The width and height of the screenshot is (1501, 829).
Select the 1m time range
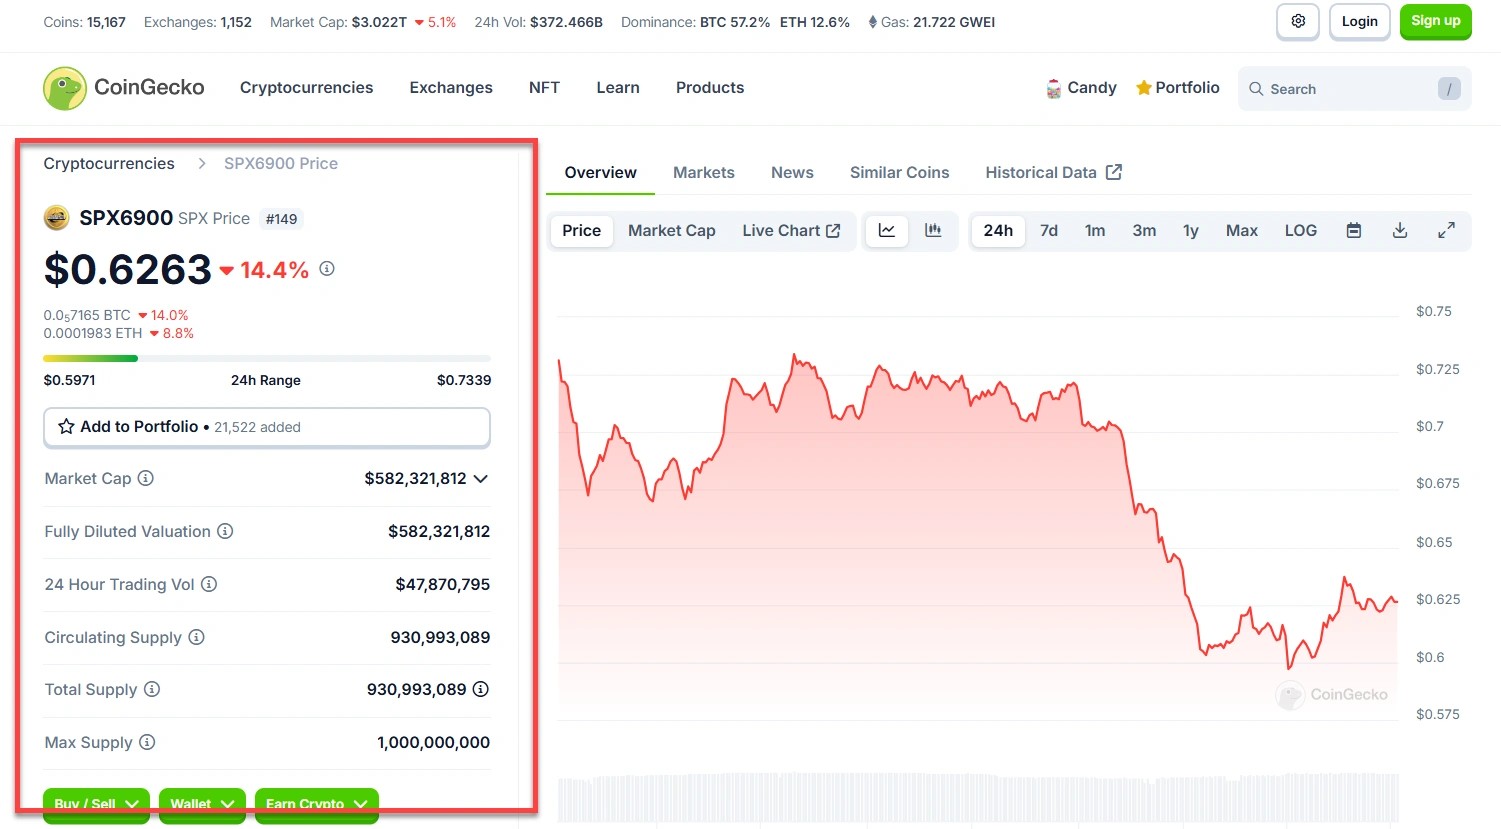click(x=1095, y=230)
